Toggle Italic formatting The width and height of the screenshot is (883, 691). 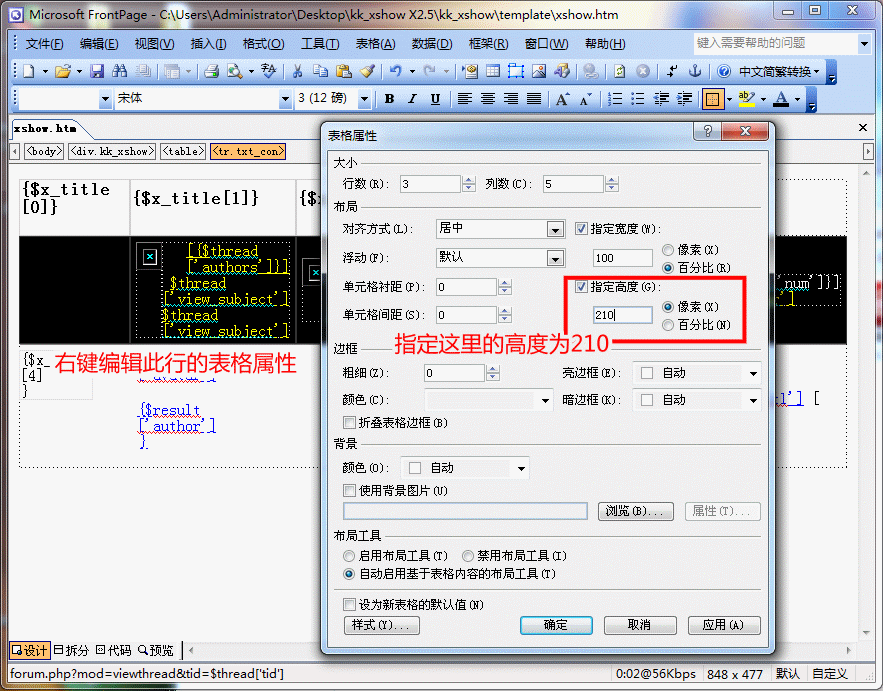click(x=412, y=99)
